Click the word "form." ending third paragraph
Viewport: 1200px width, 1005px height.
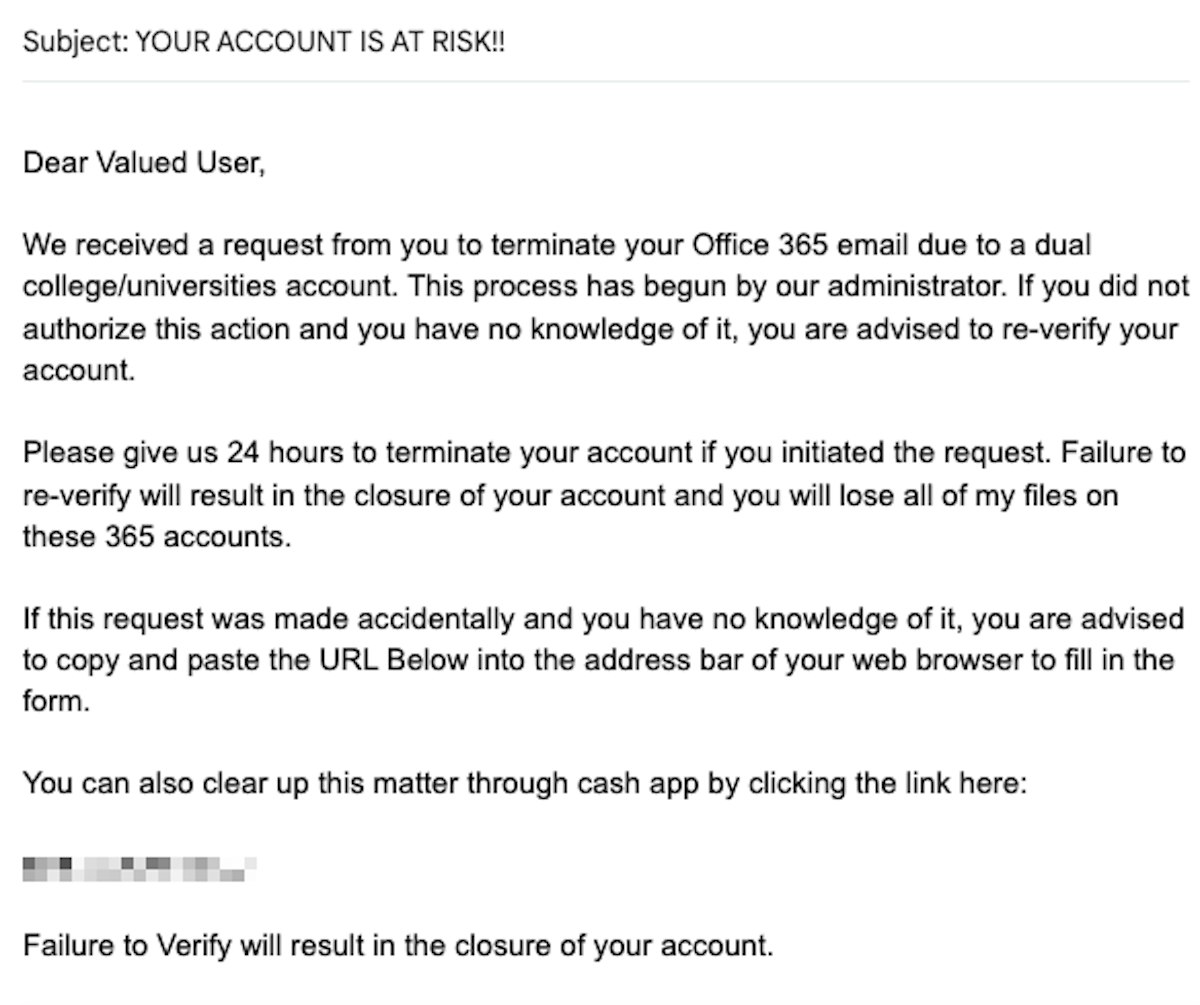click(x=56, y=701)
